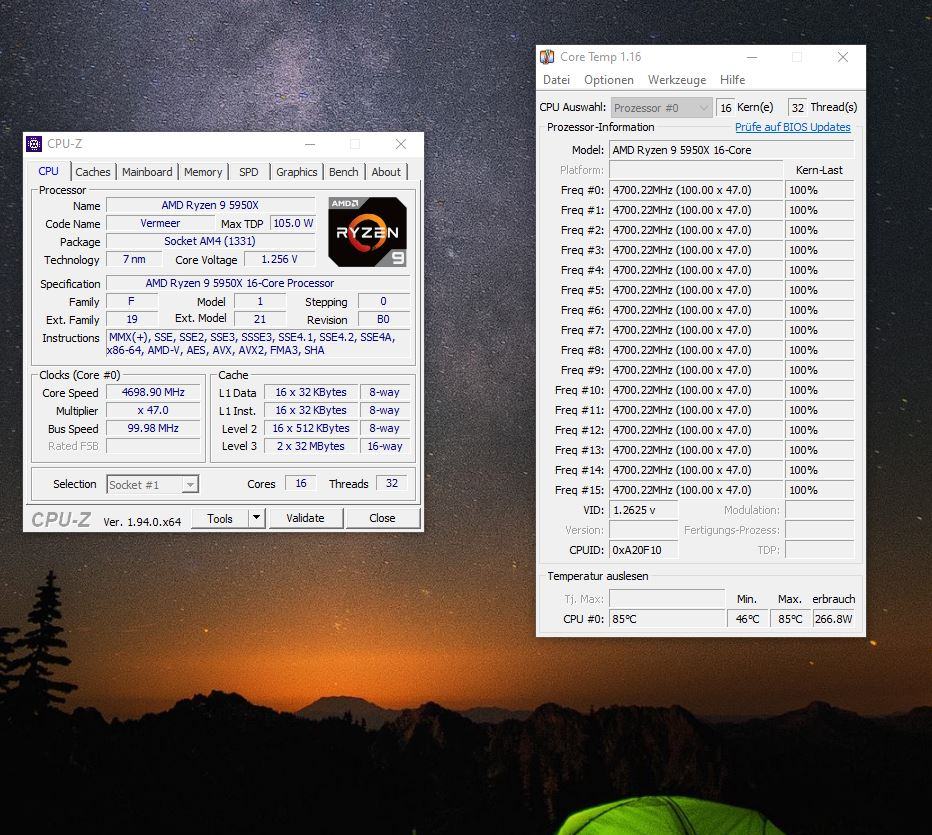Click the VID value 1.2625 v

click(644, 510)
